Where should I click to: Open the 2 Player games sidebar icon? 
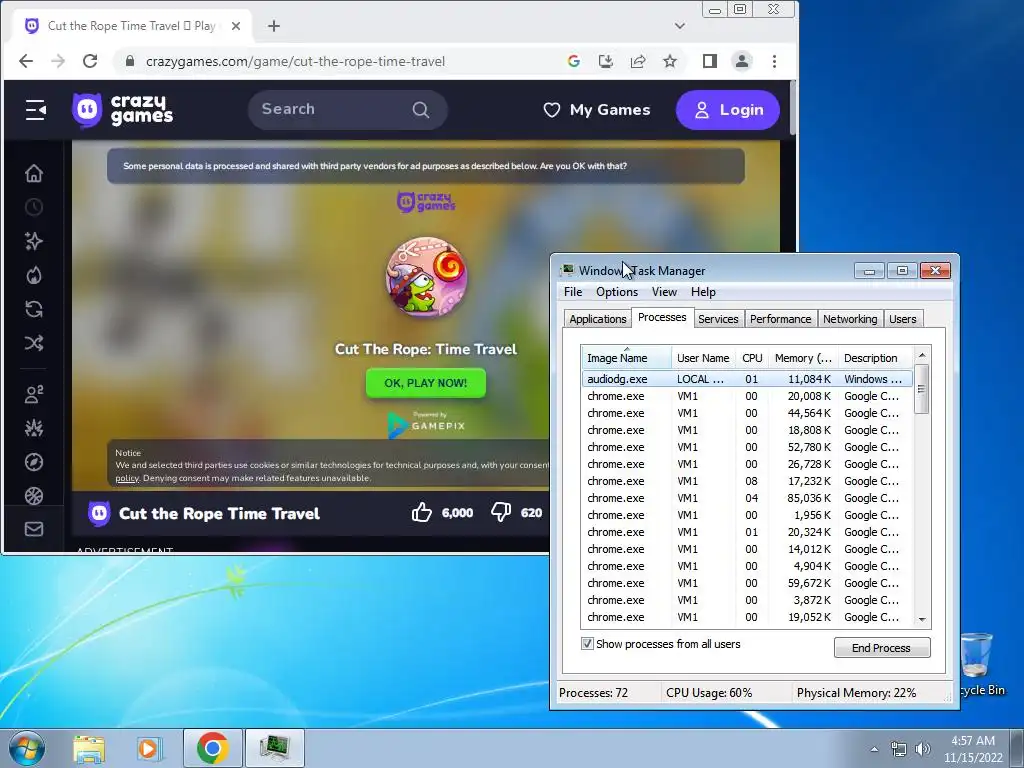34,394
